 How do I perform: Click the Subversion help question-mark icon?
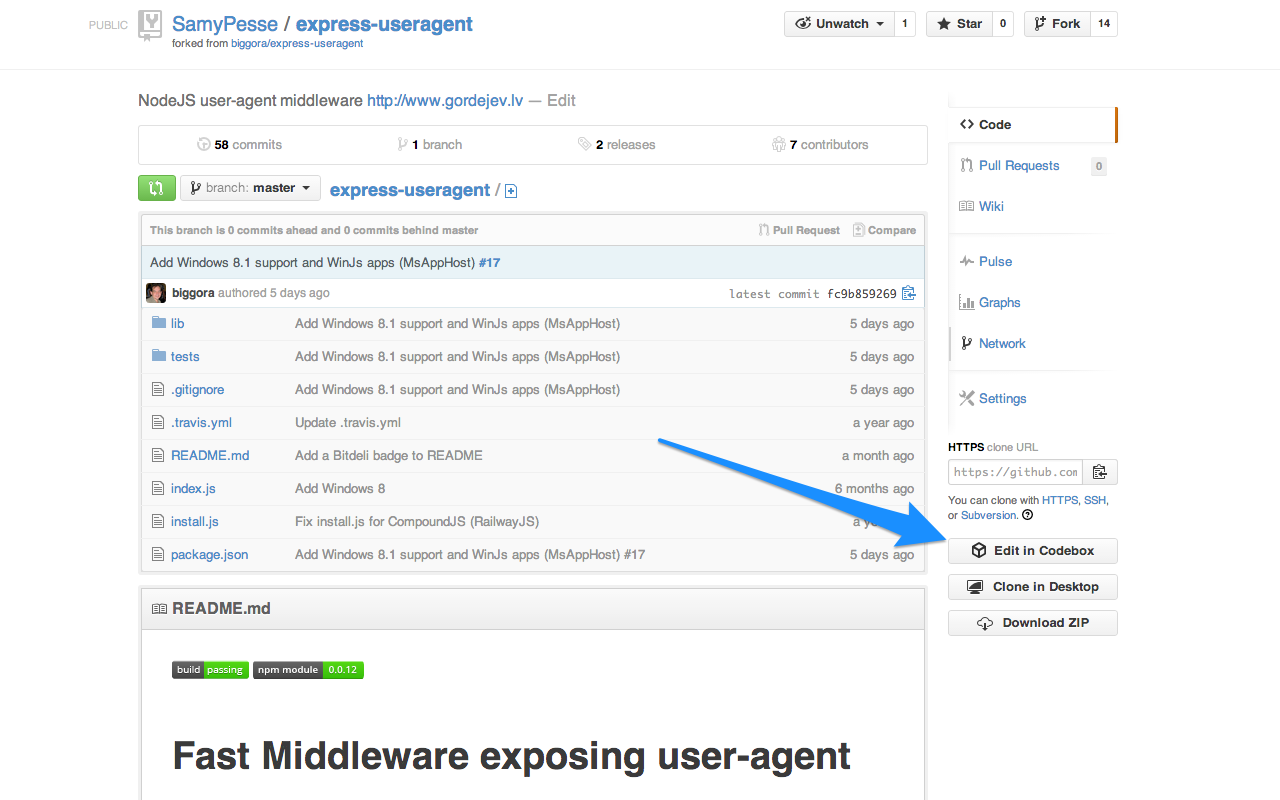(x=1026, y=515)
